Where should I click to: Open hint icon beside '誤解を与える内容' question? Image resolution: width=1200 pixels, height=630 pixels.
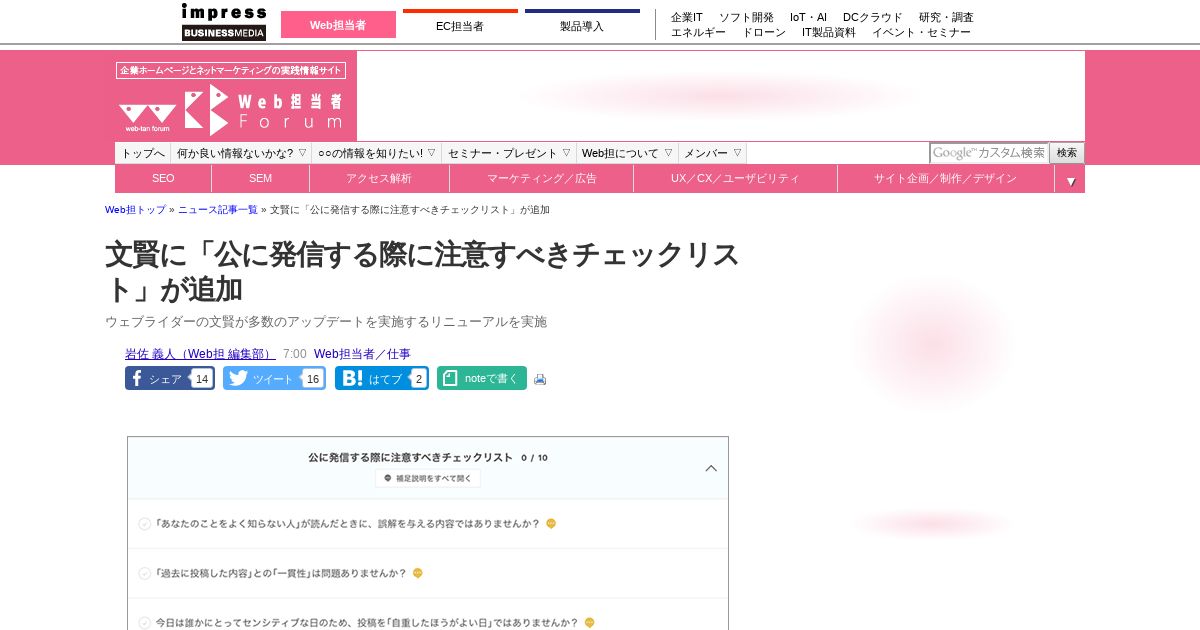[x=551, y=524]
